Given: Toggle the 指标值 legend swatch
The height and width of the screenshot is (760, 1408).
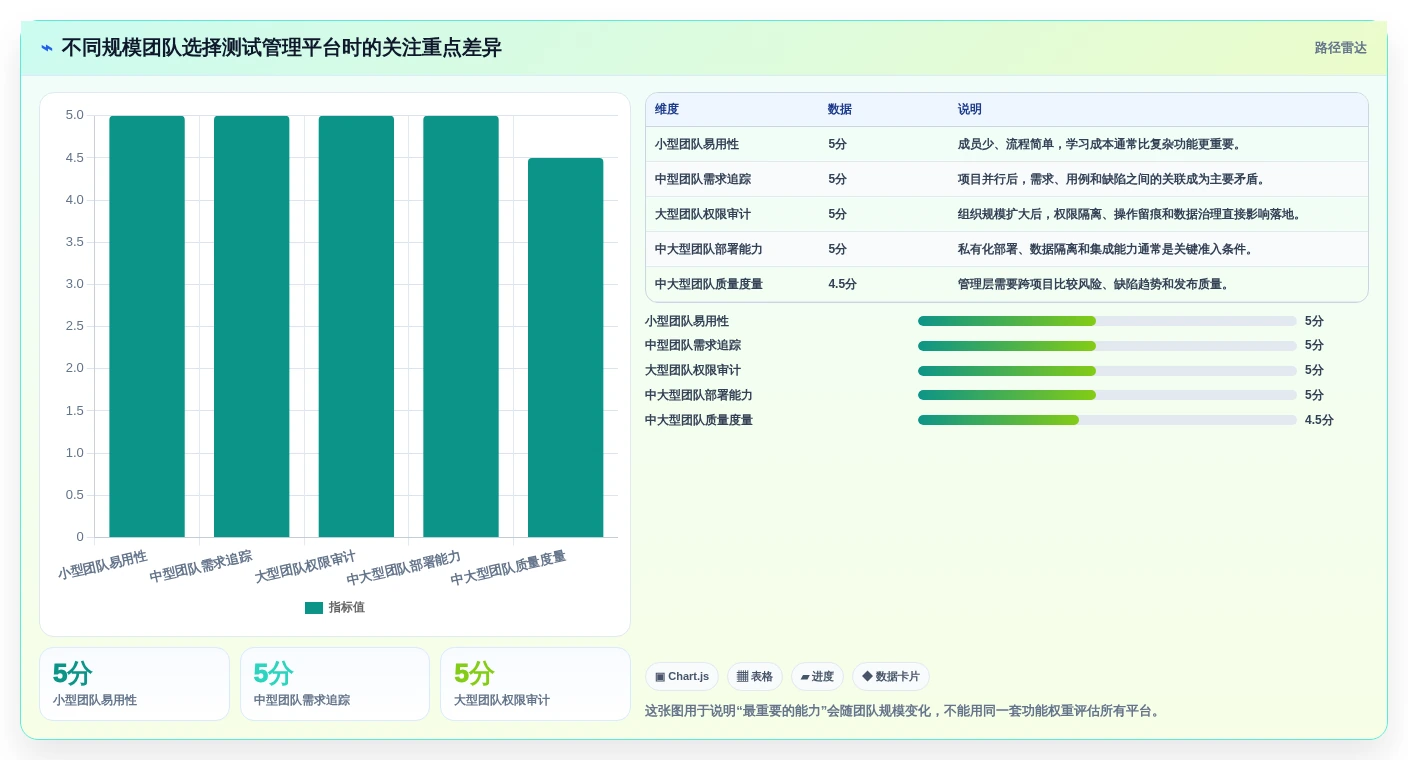Looking at the screenshot, I should tap(314, 607).
